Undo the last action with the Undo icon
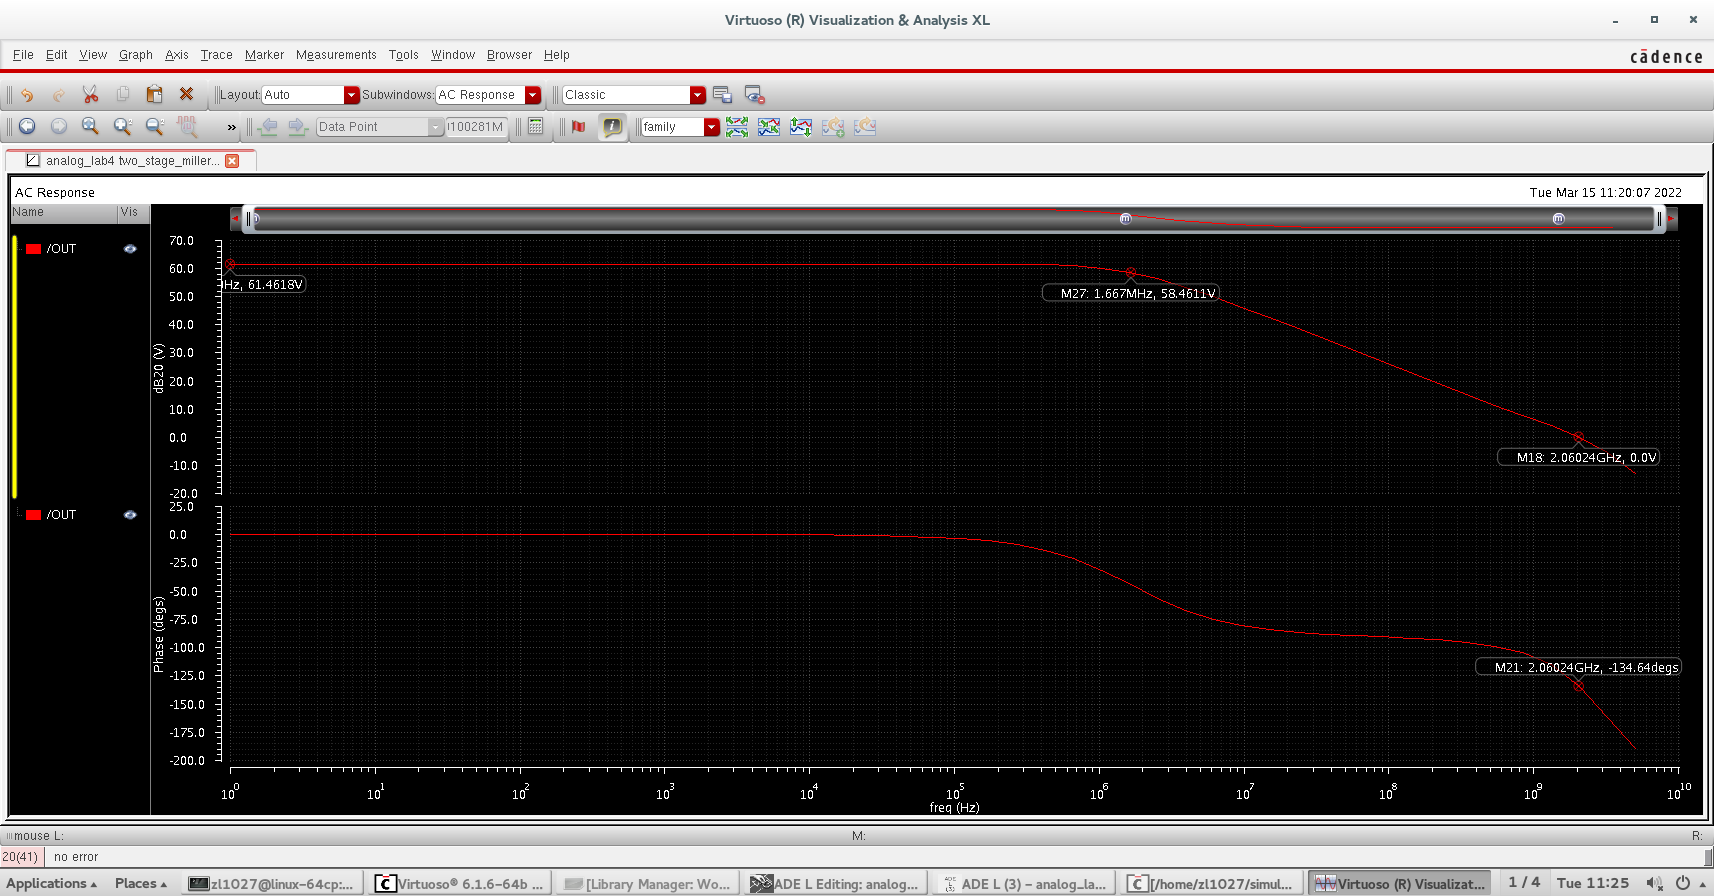Screen dimensions: 1714x896 [27, 94]
